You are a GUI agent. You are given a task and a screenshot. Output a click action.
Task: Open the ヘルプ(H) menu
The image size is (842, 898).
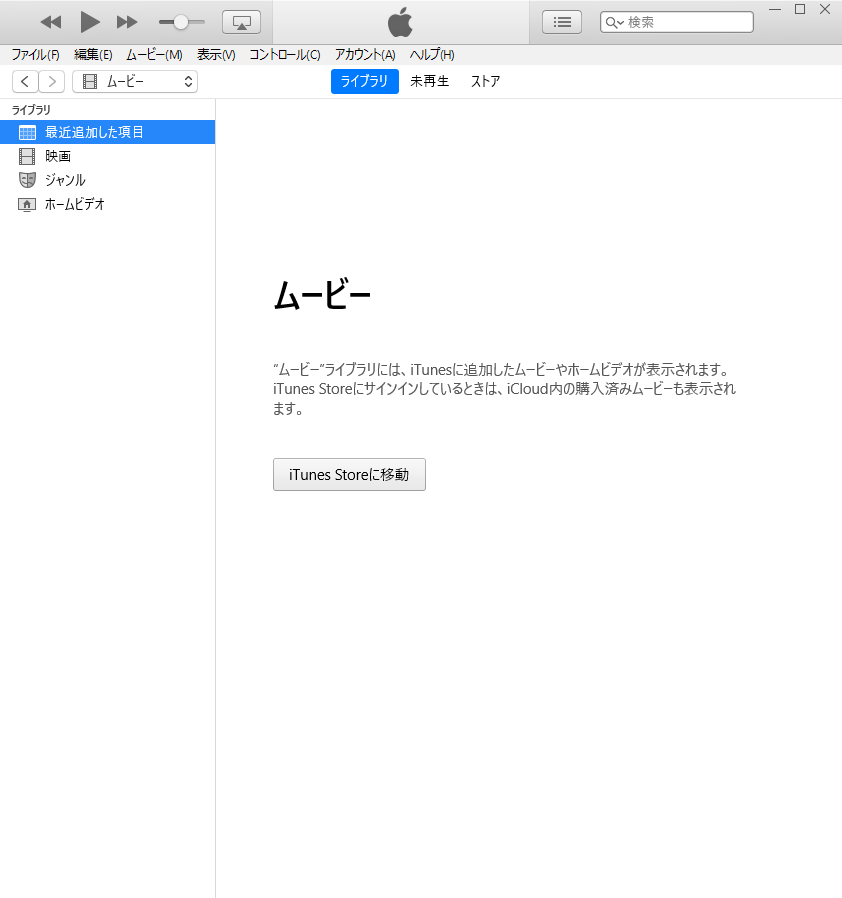point(432,55)
